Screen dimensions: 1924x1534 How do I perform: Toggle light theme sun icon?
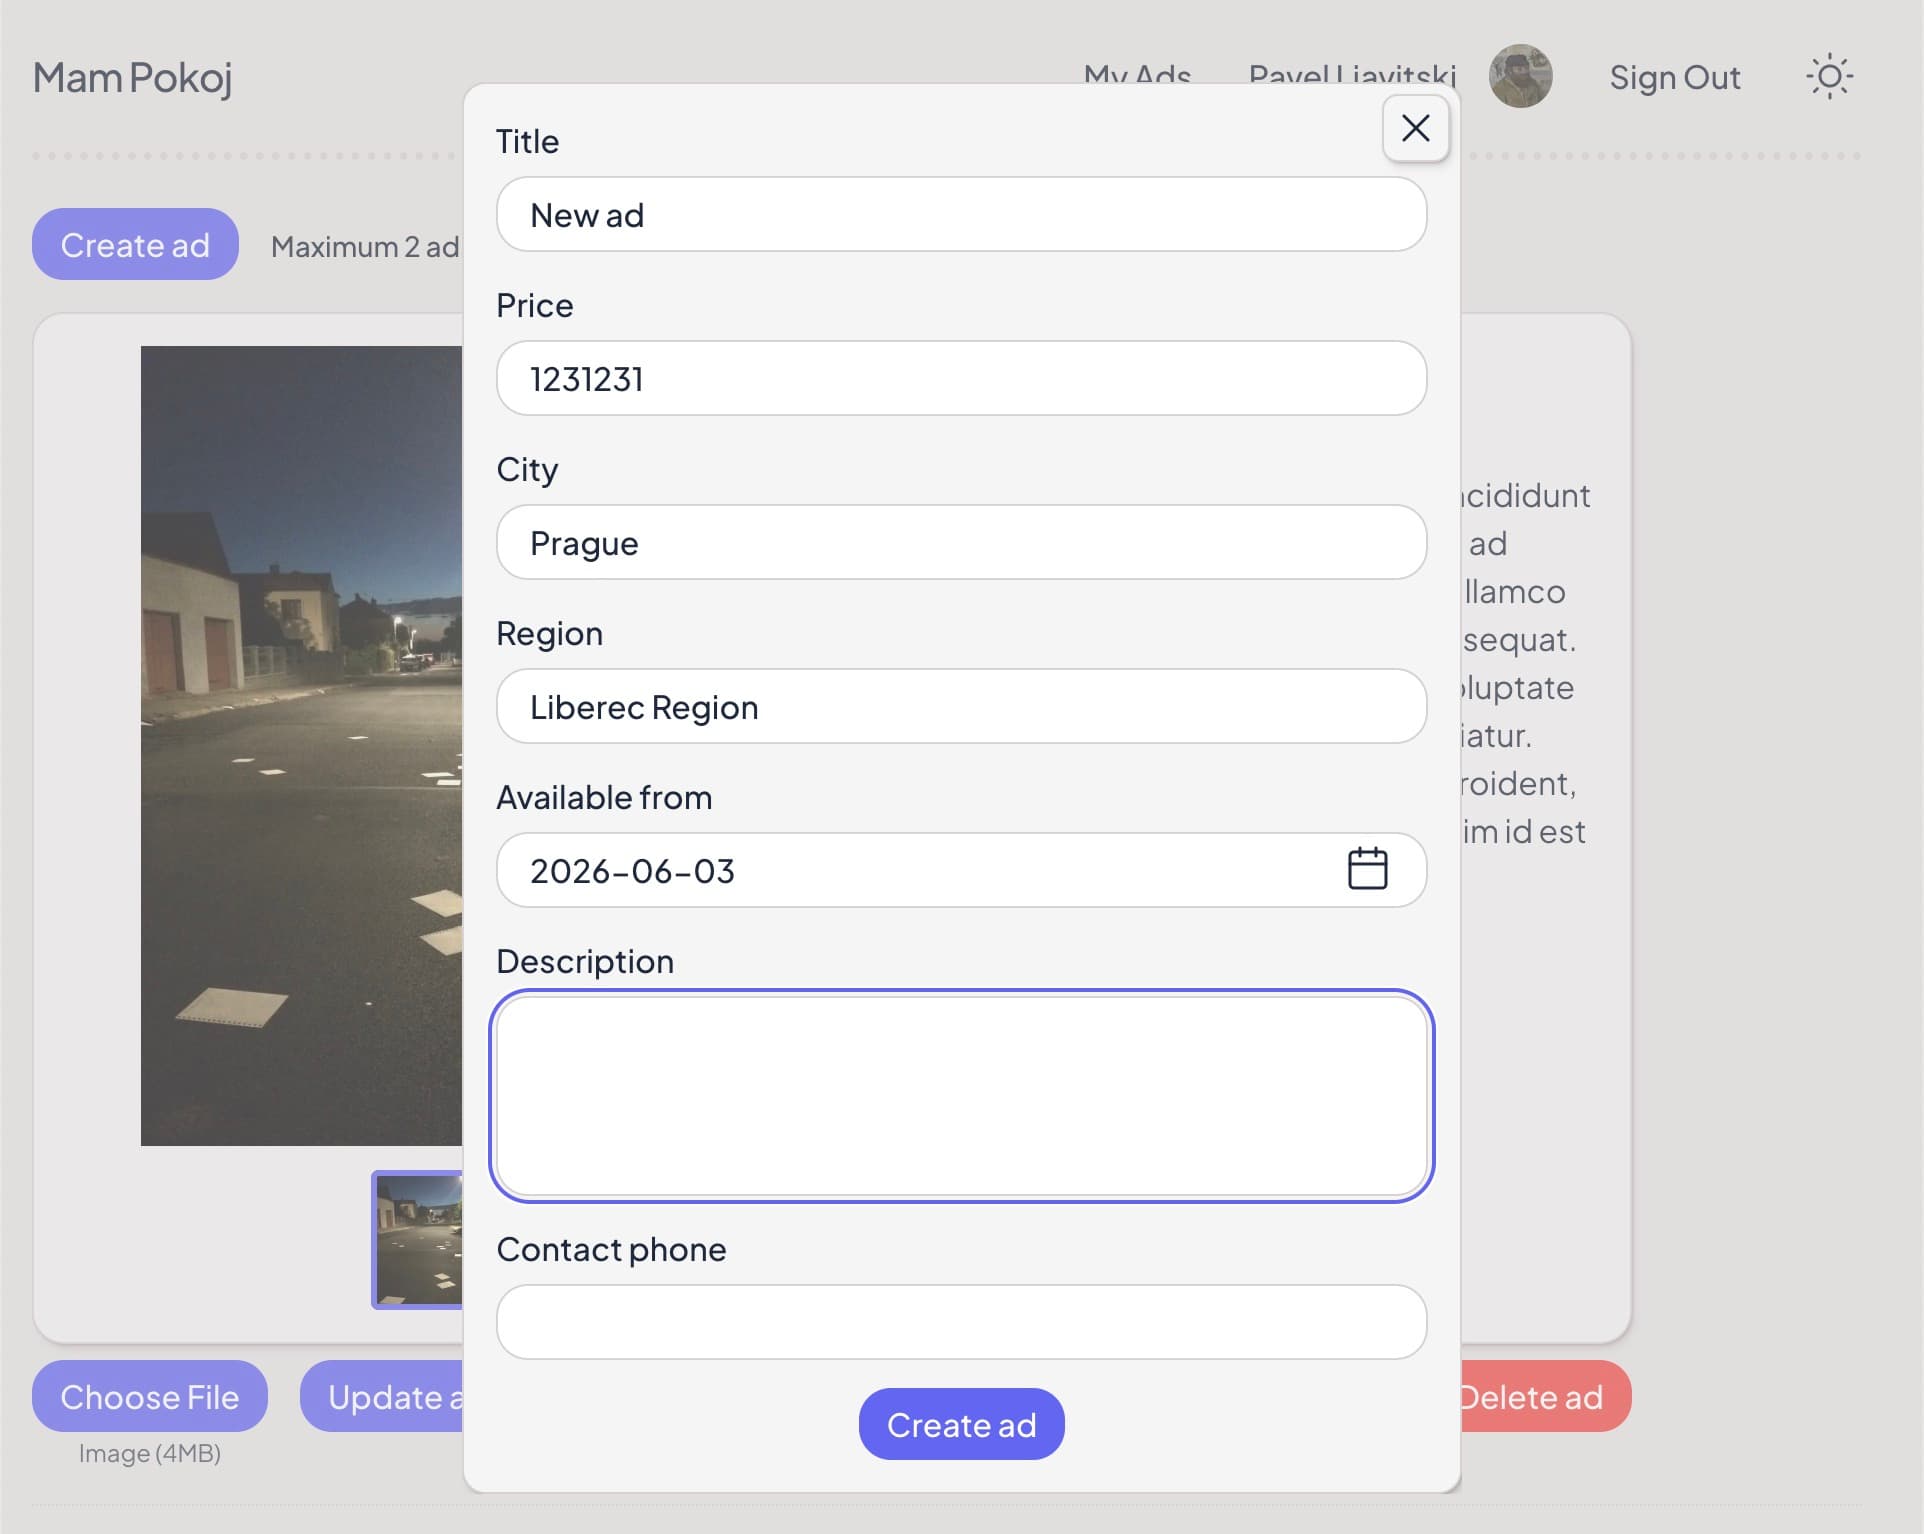point(1829,77)
